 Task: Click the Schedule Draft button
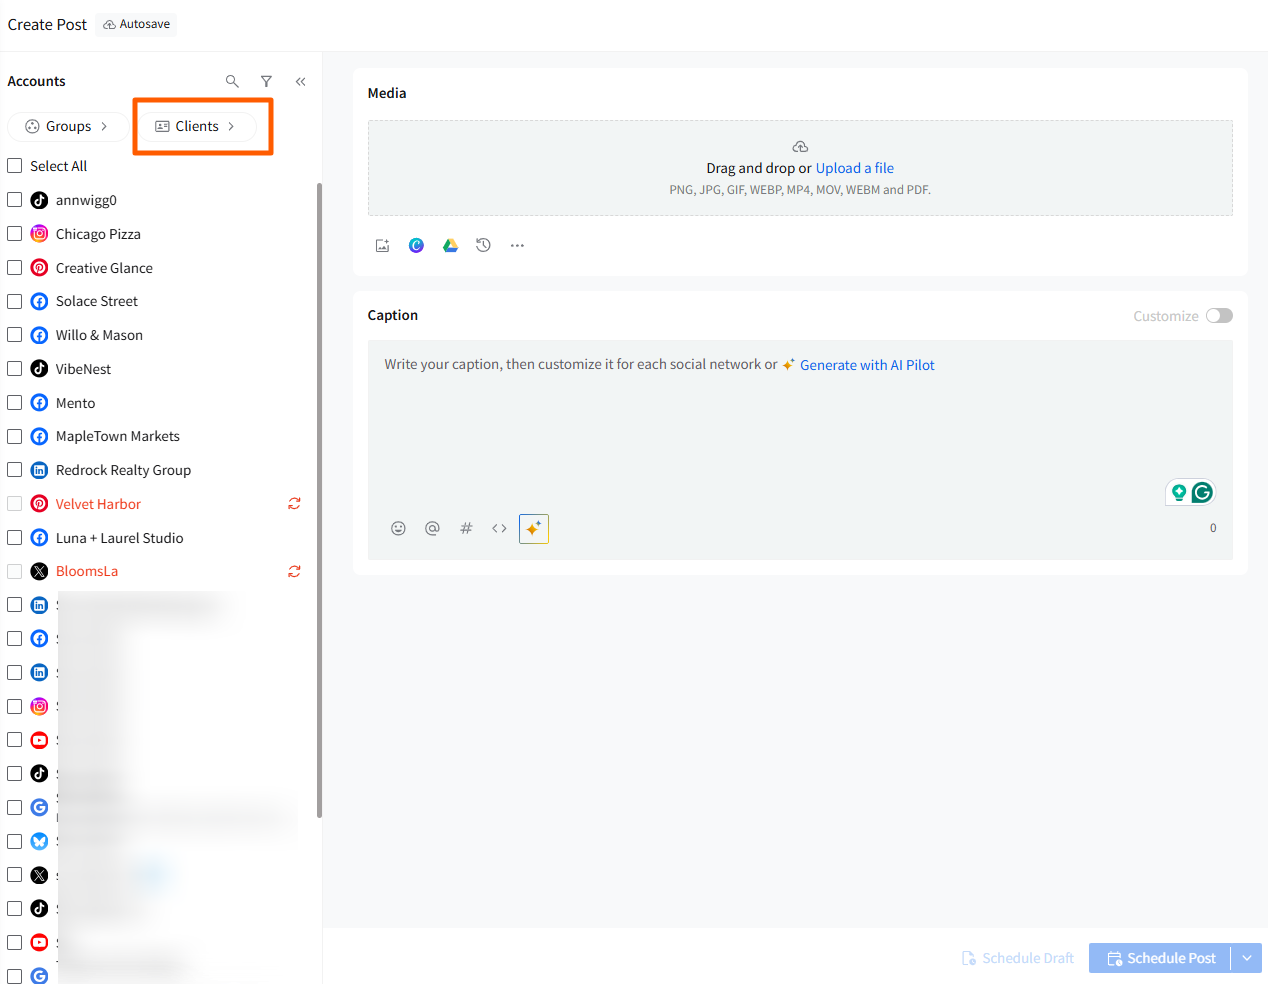tap(1018, 958)
